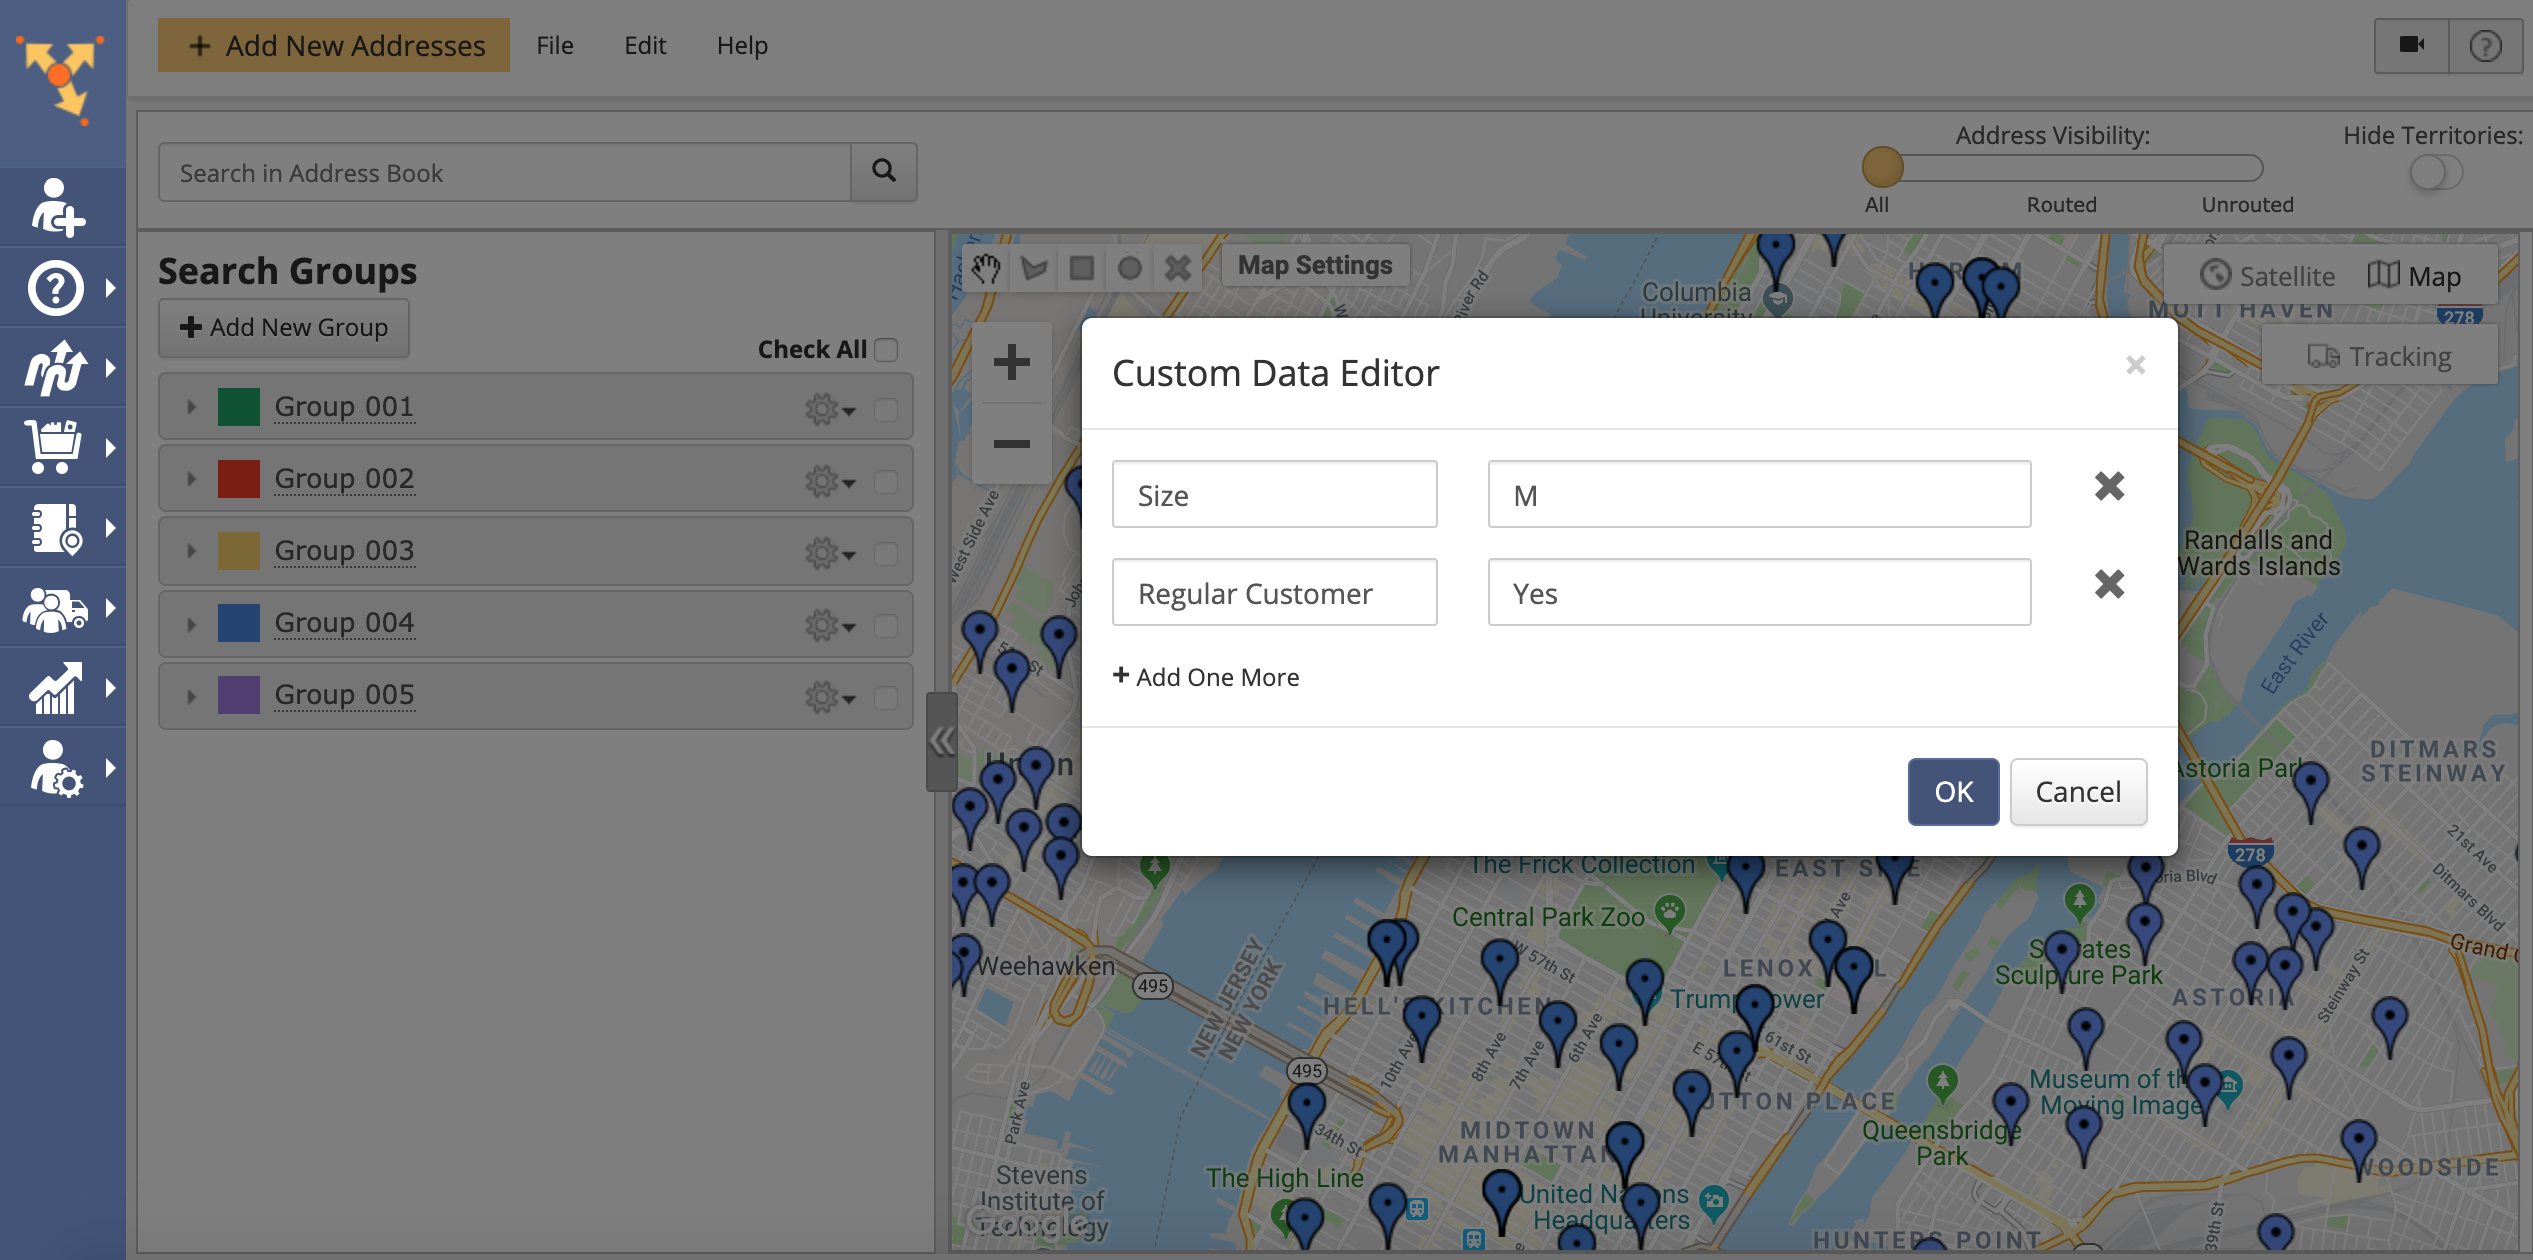Click the Yes value input field
Image resolution: width=2533 pixels, height=1260 pixels.
tap(1759, 592)
